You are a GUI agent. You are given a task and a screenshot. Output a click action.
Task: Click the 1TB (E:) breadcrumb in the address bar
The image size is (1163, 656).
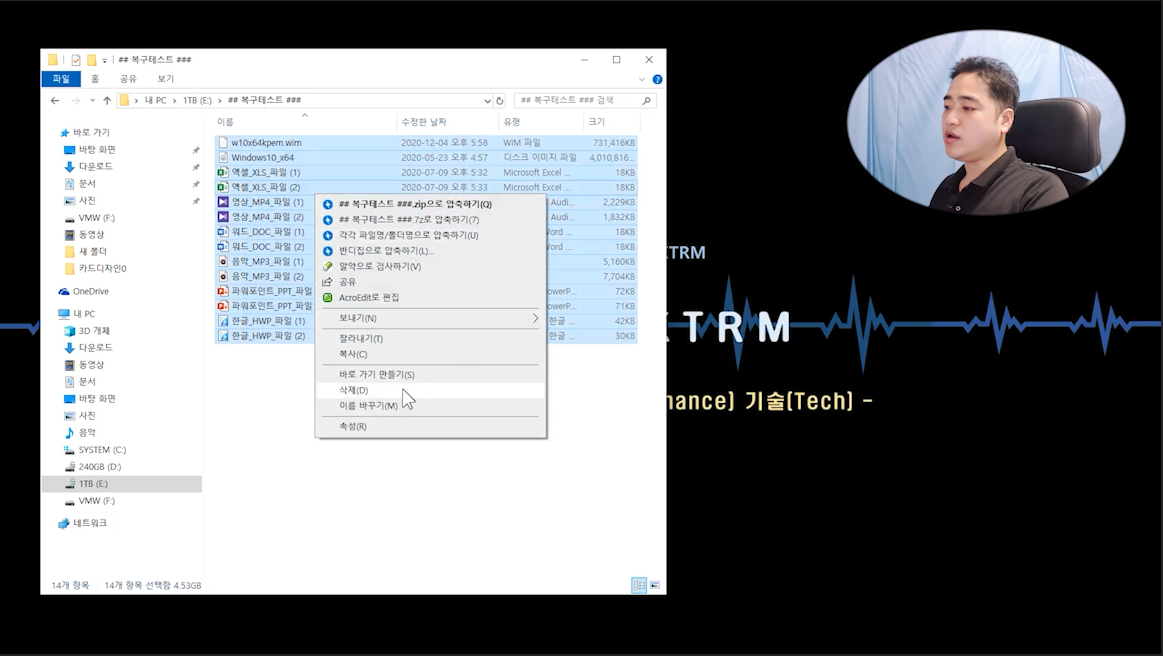click(197, 100)
